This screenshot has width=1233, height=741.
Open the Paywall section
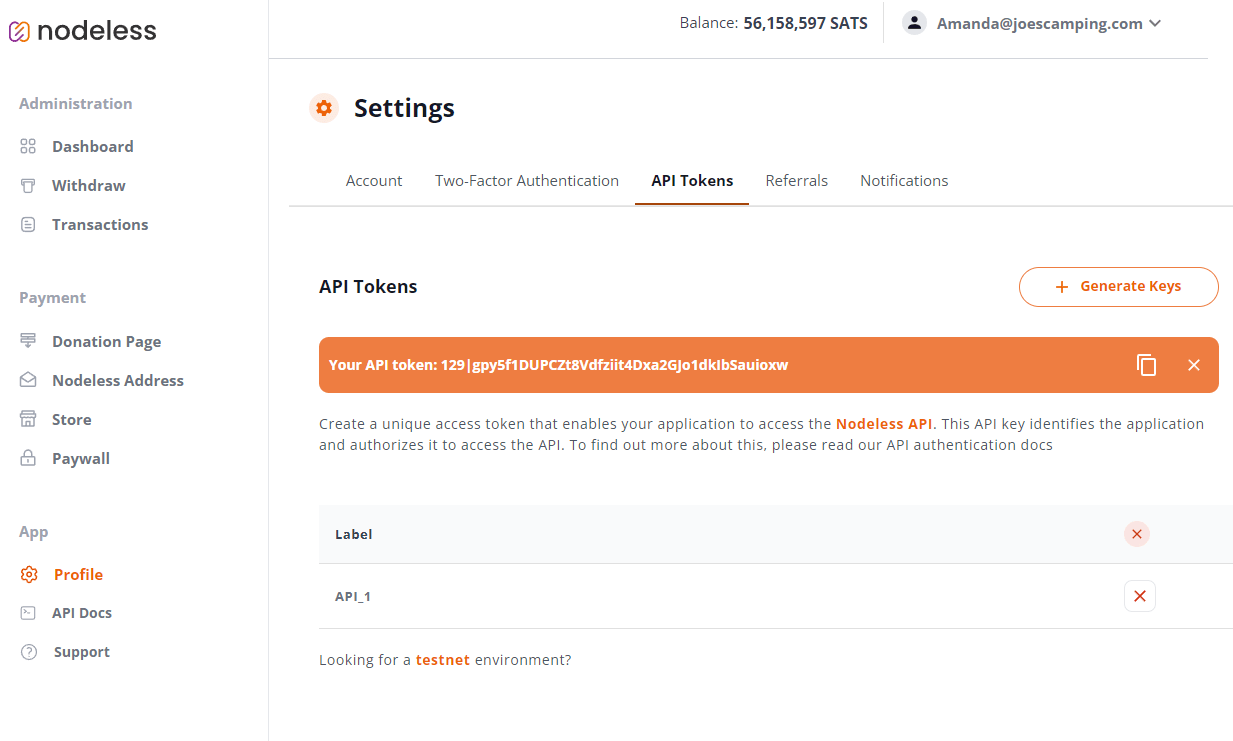click(x=81, y=458)
